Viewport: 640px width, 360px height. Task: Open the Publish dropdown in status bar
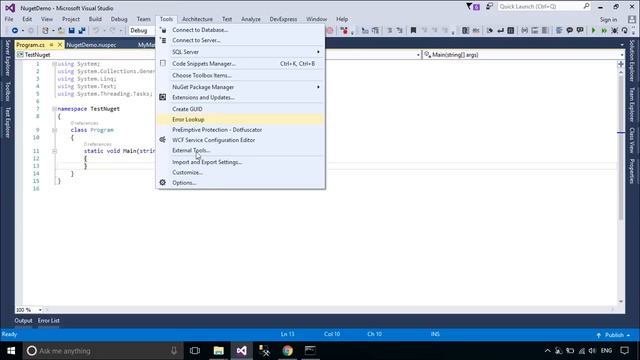[613, 335]
